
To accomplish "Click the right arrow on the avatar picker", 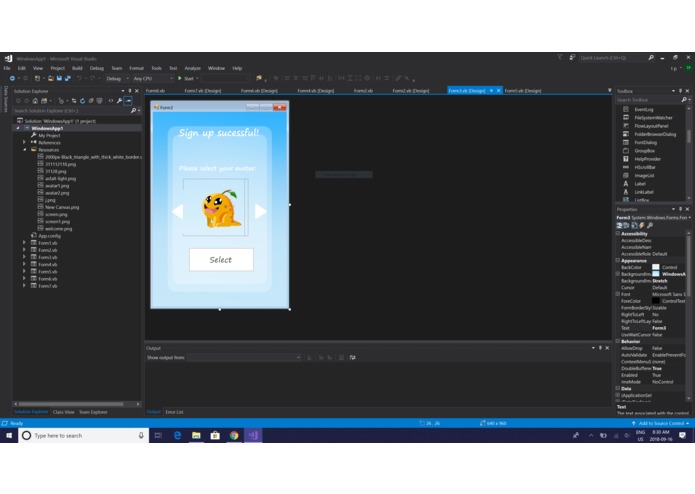I will [261, 211].
